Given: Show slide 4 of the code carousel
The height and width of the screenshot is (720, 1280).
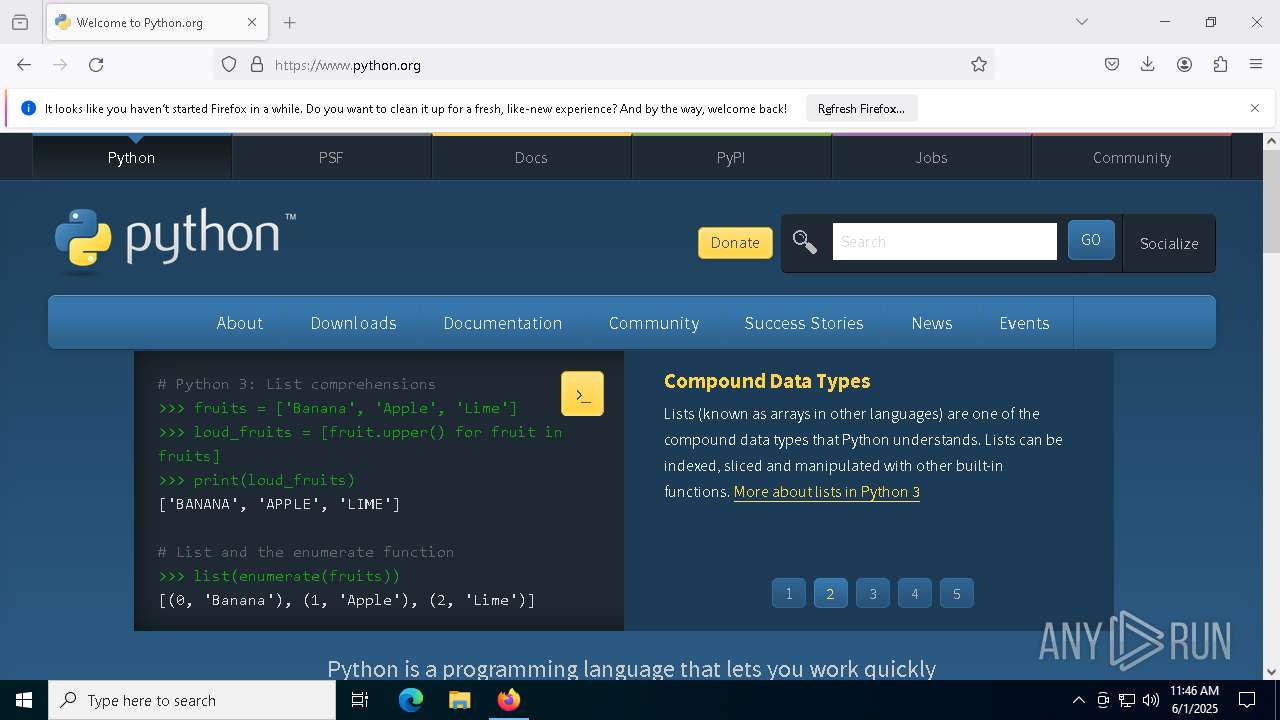Looking at the screenshot, I should [x=914, y=593].
